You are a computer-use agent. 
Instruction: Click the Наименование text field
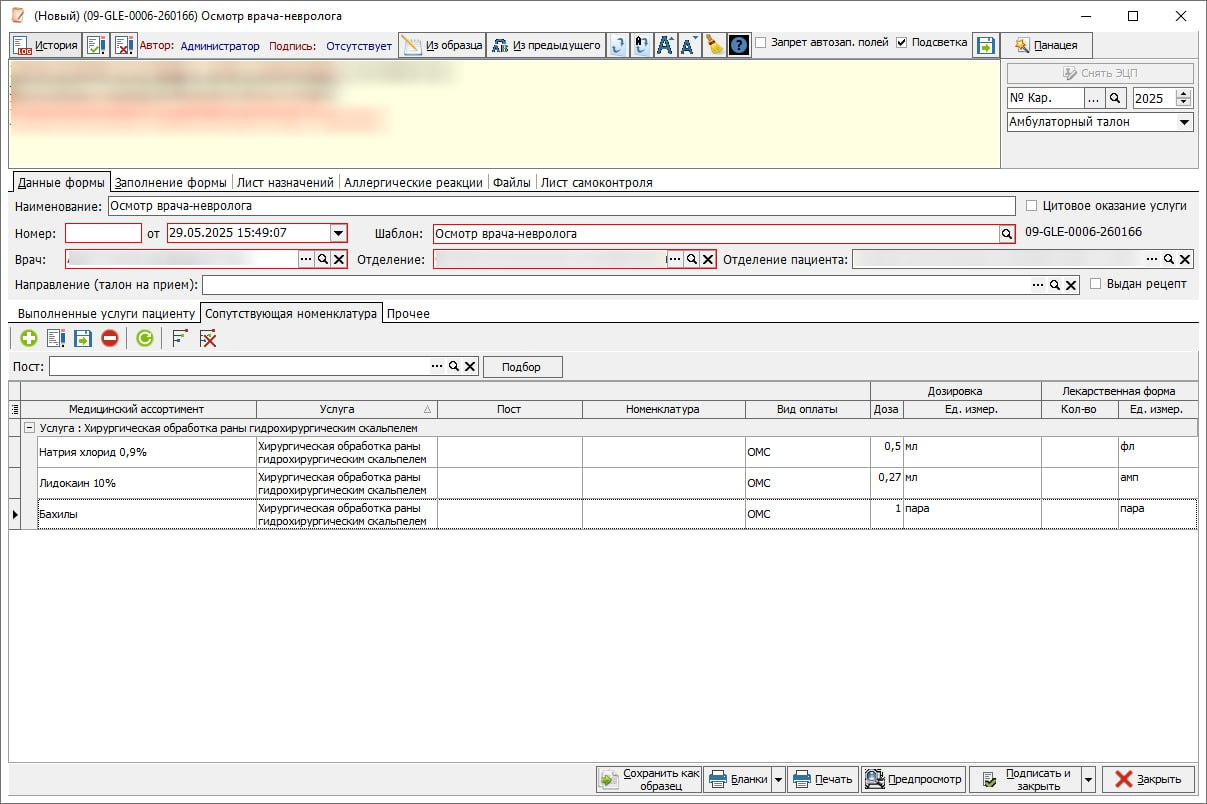(x=561, y=206)
